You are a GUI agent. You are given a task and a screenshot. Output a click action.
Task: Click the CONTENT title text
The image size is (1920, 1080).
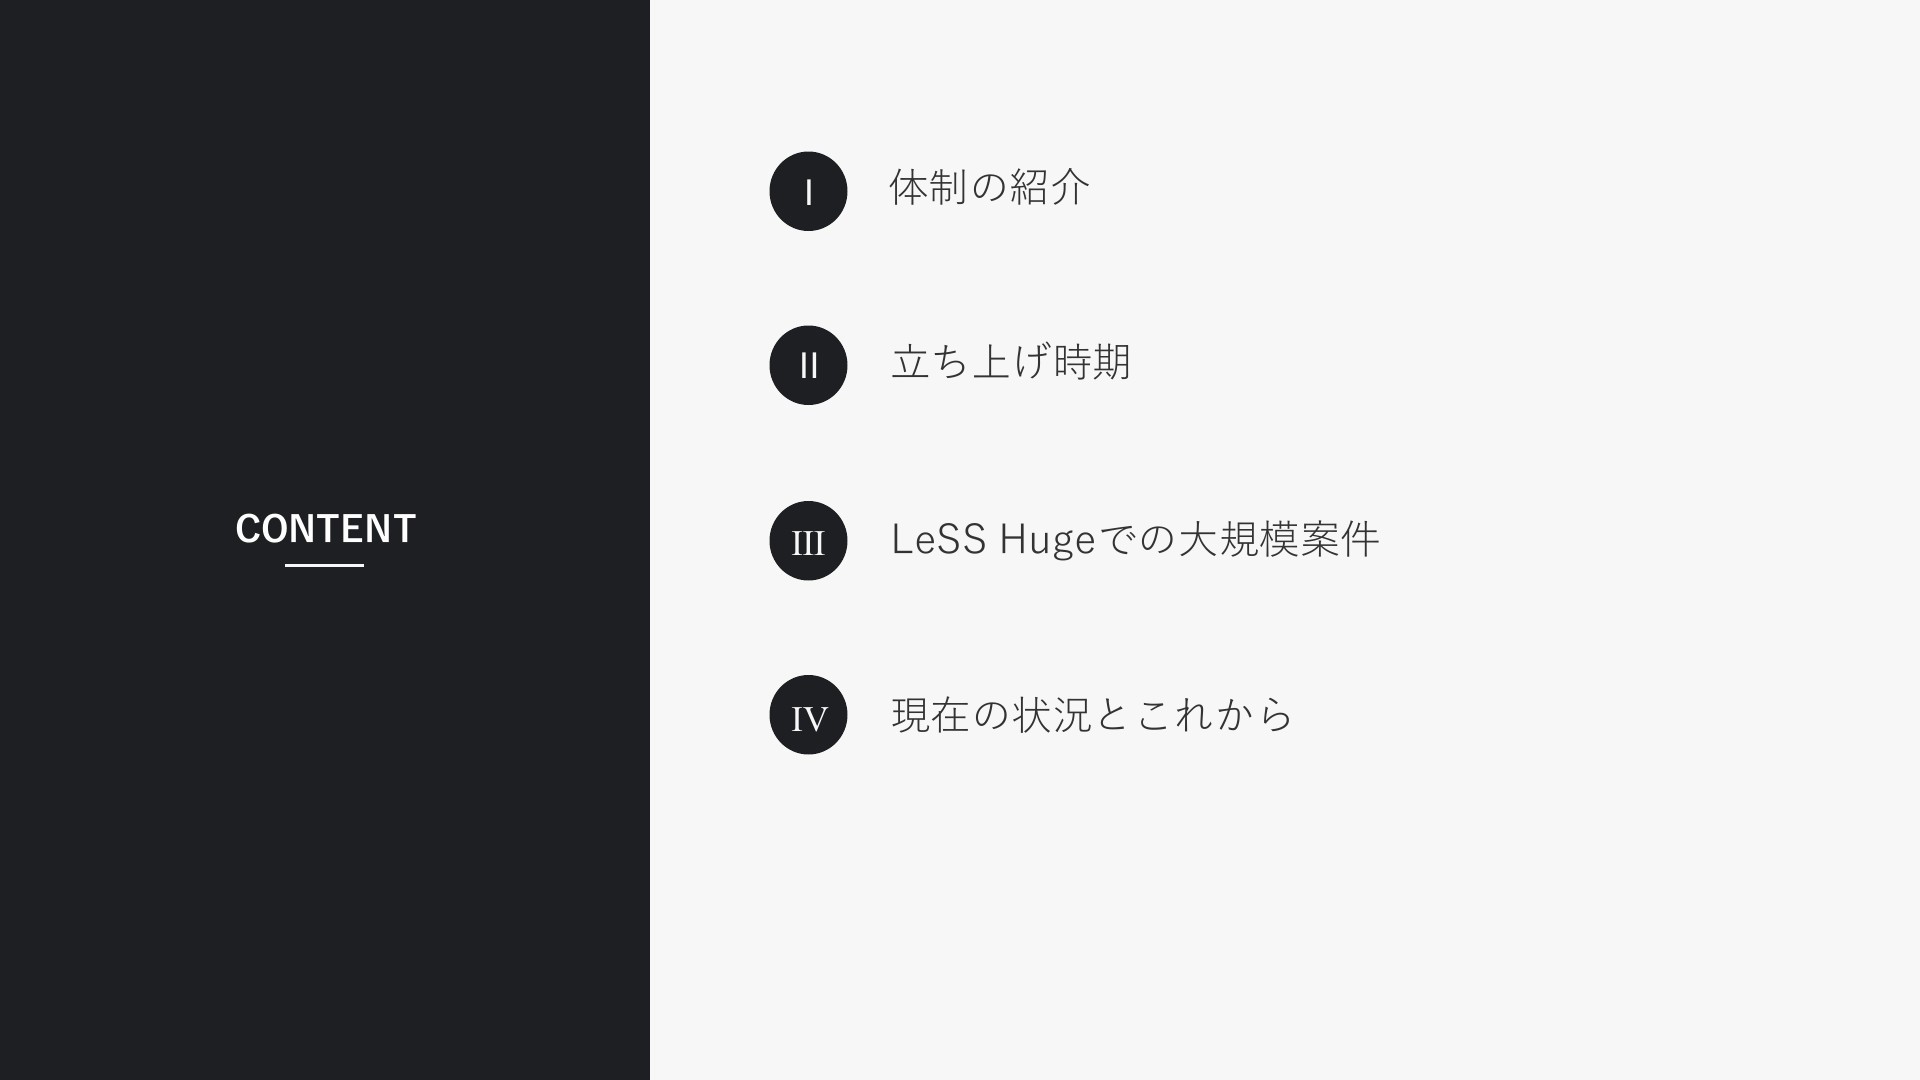tap(325, 529)
